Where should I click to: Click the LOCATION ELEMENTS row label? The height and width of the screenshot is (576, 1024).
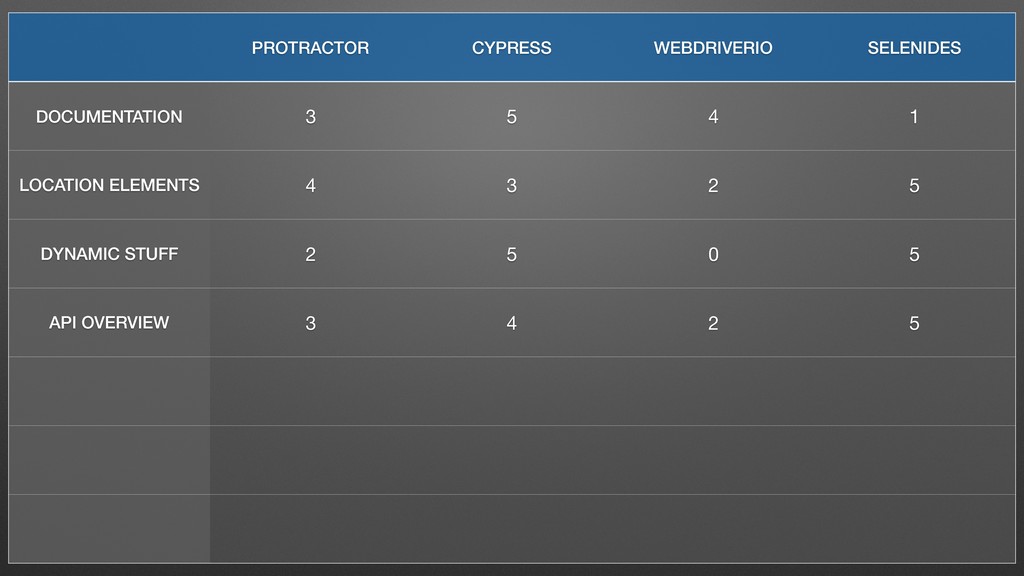click(x=109, y=185)
